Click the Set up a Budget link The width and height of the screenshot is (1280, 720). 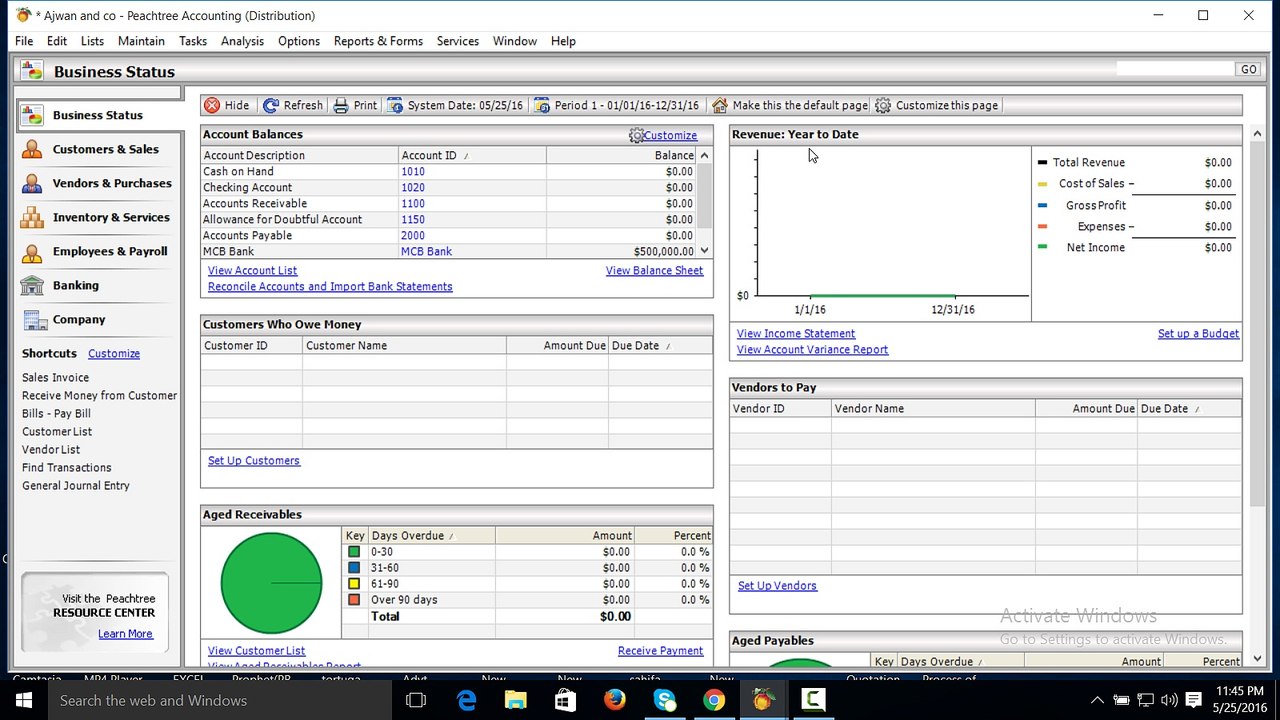(x=1198, y=334)
